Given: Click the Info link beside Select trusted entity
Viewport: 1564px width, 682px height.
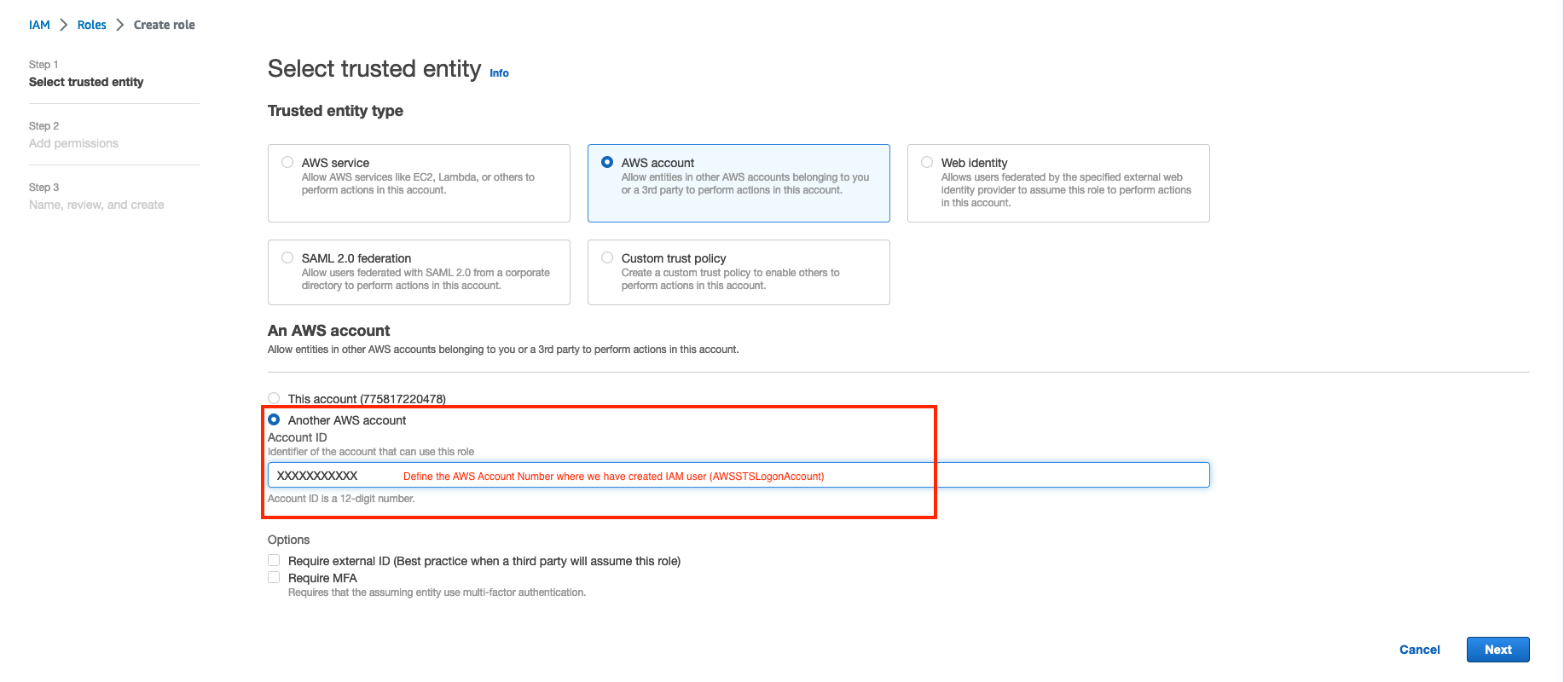Looking at the screenshot, I should [x=498, y=72].
